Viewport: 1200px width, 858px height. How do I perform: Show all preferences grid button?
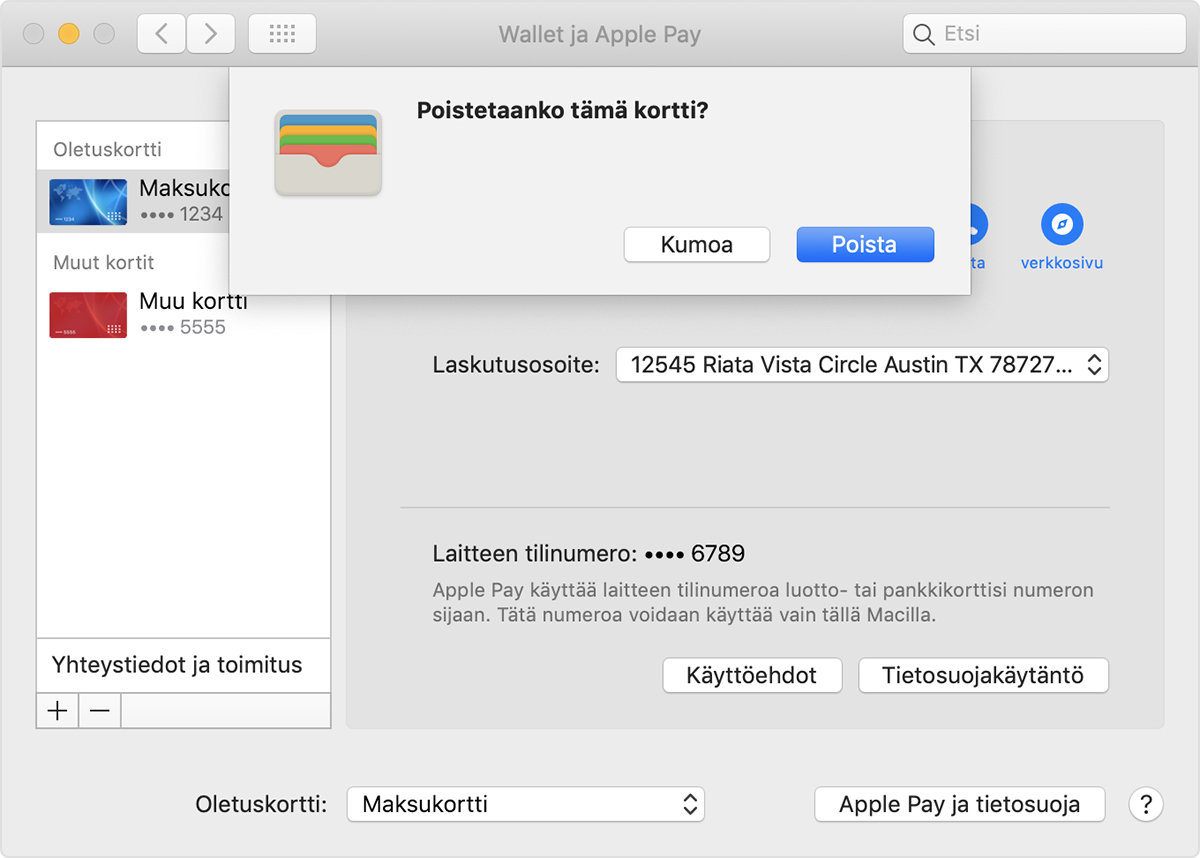point(282,34)
